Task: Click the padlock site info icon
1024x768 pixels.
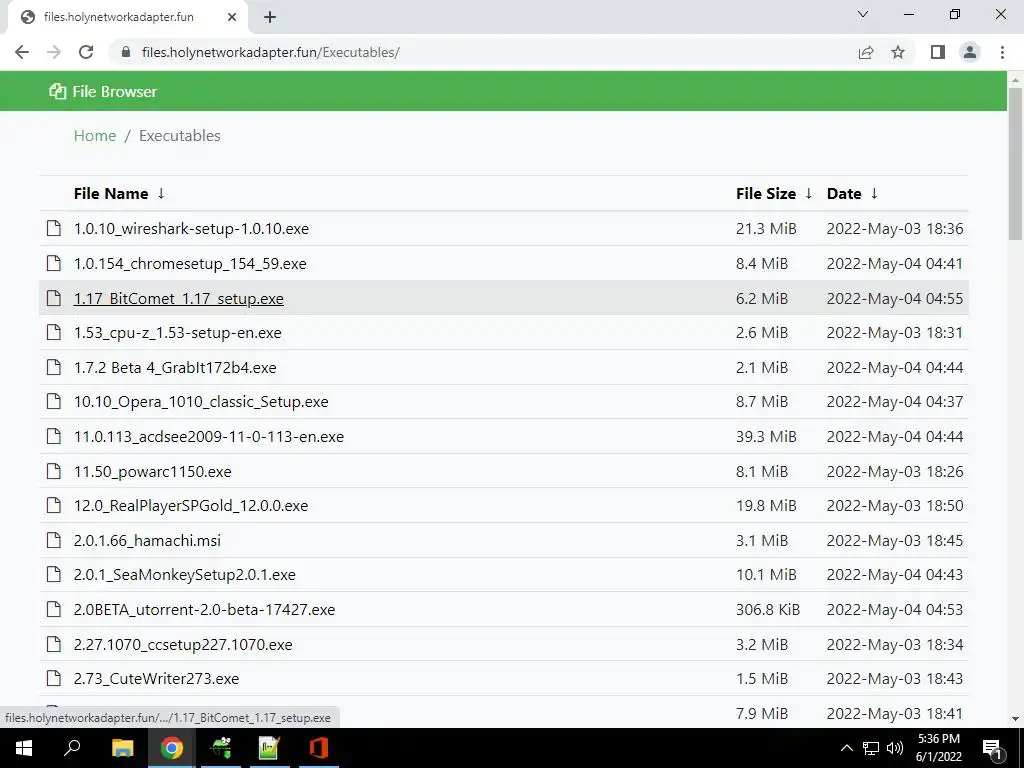Action: pyautogui.click(x=126, y=52)
